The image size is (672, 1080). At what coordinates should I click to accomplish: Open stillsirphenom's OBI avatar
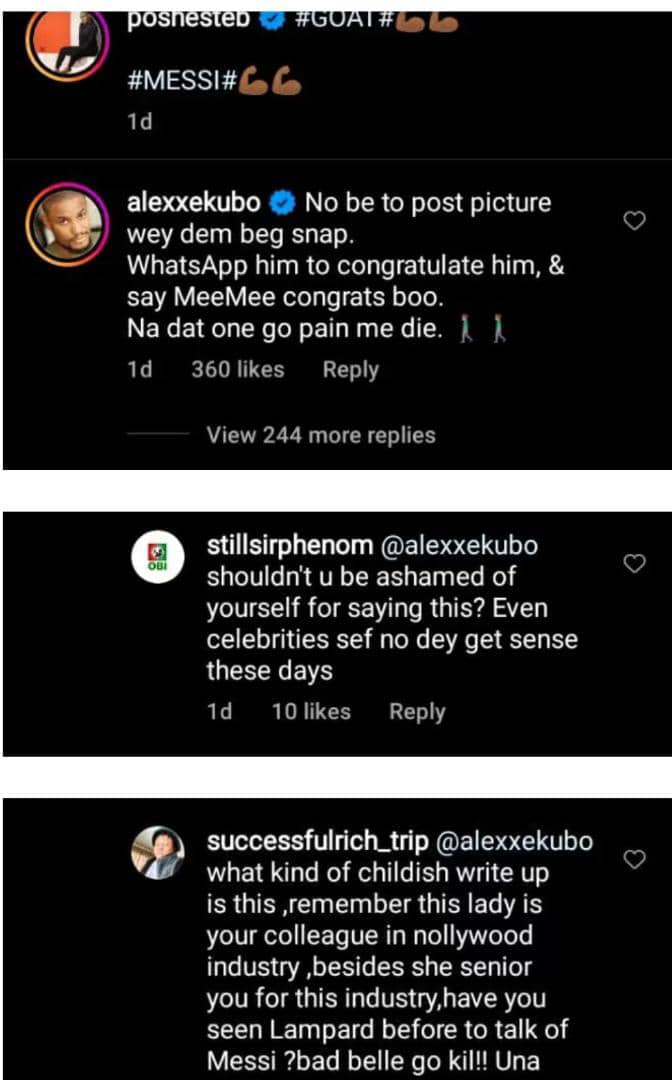pos(158,557)
